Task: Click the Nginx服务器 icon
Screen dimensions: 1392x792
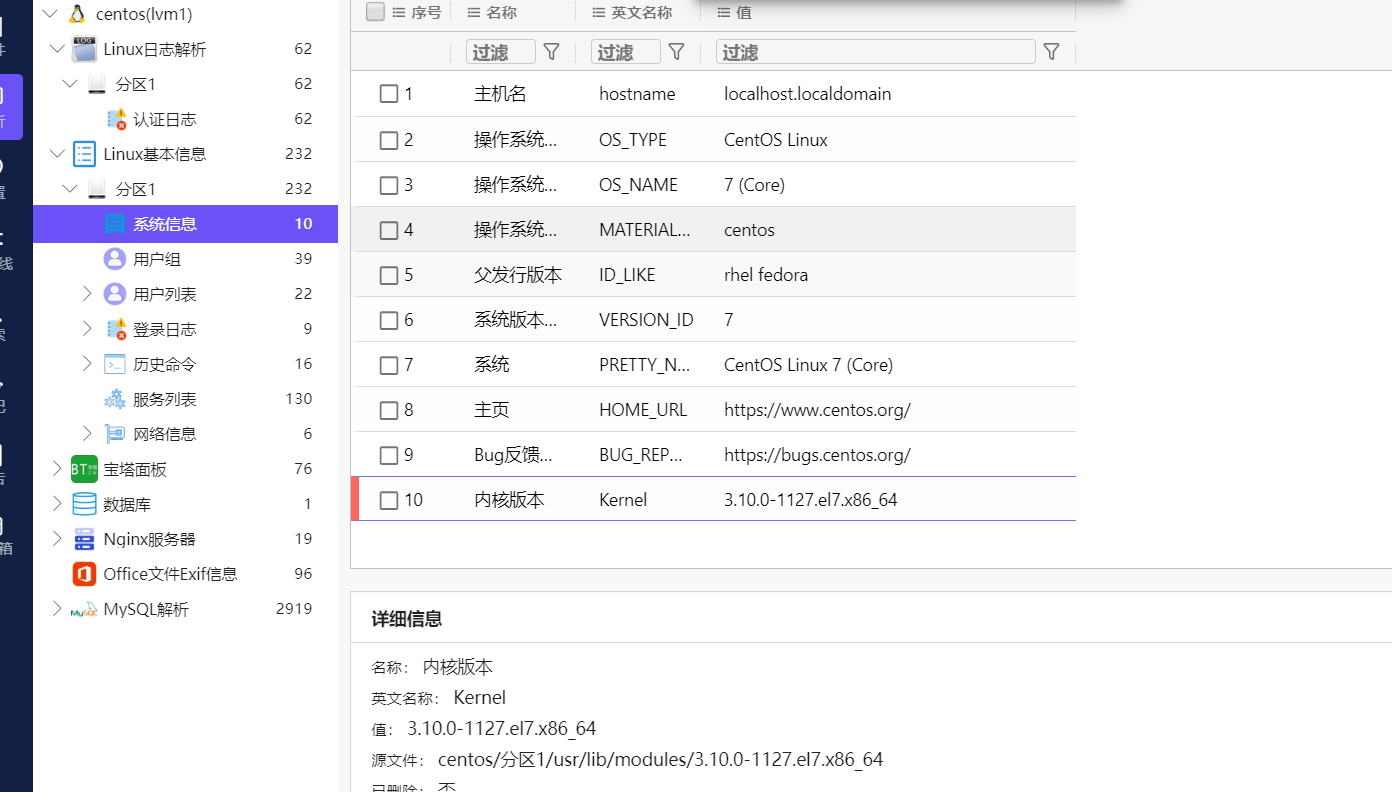Action: point(84,539)
